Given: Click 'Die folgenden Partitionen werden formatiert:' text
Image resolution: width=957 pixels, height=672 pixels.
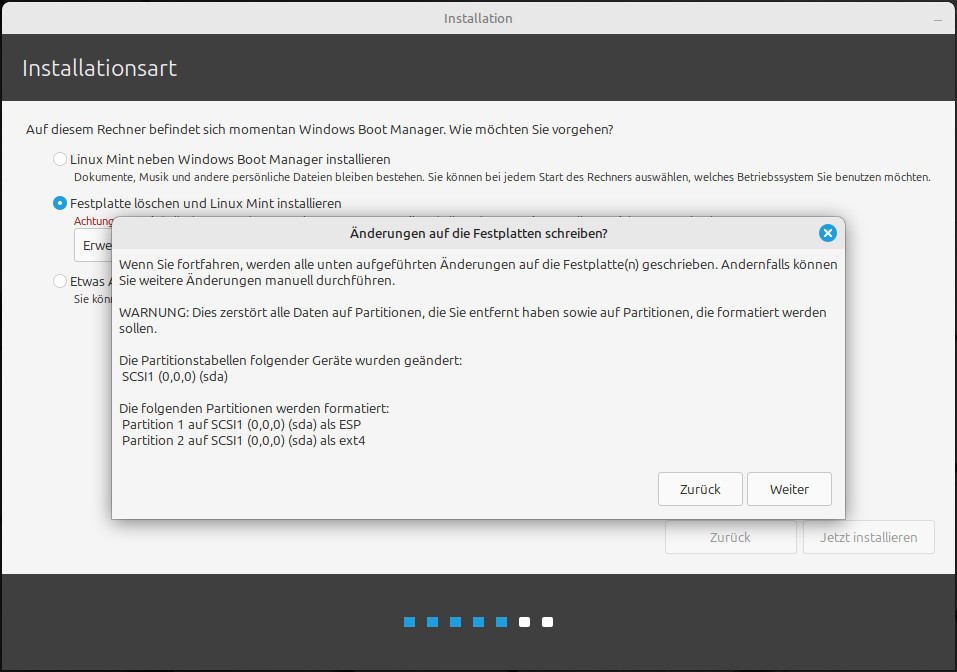Looking at the screenshot, I should pos(254,408).
